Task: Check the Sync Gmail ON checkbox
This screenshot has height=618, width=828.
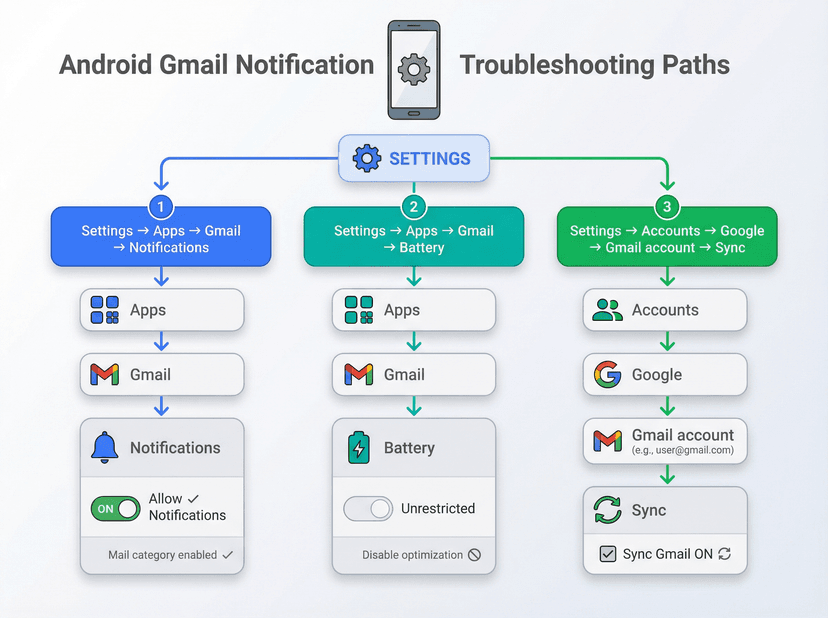Action: pyautogui.click(x=608, y=554)
